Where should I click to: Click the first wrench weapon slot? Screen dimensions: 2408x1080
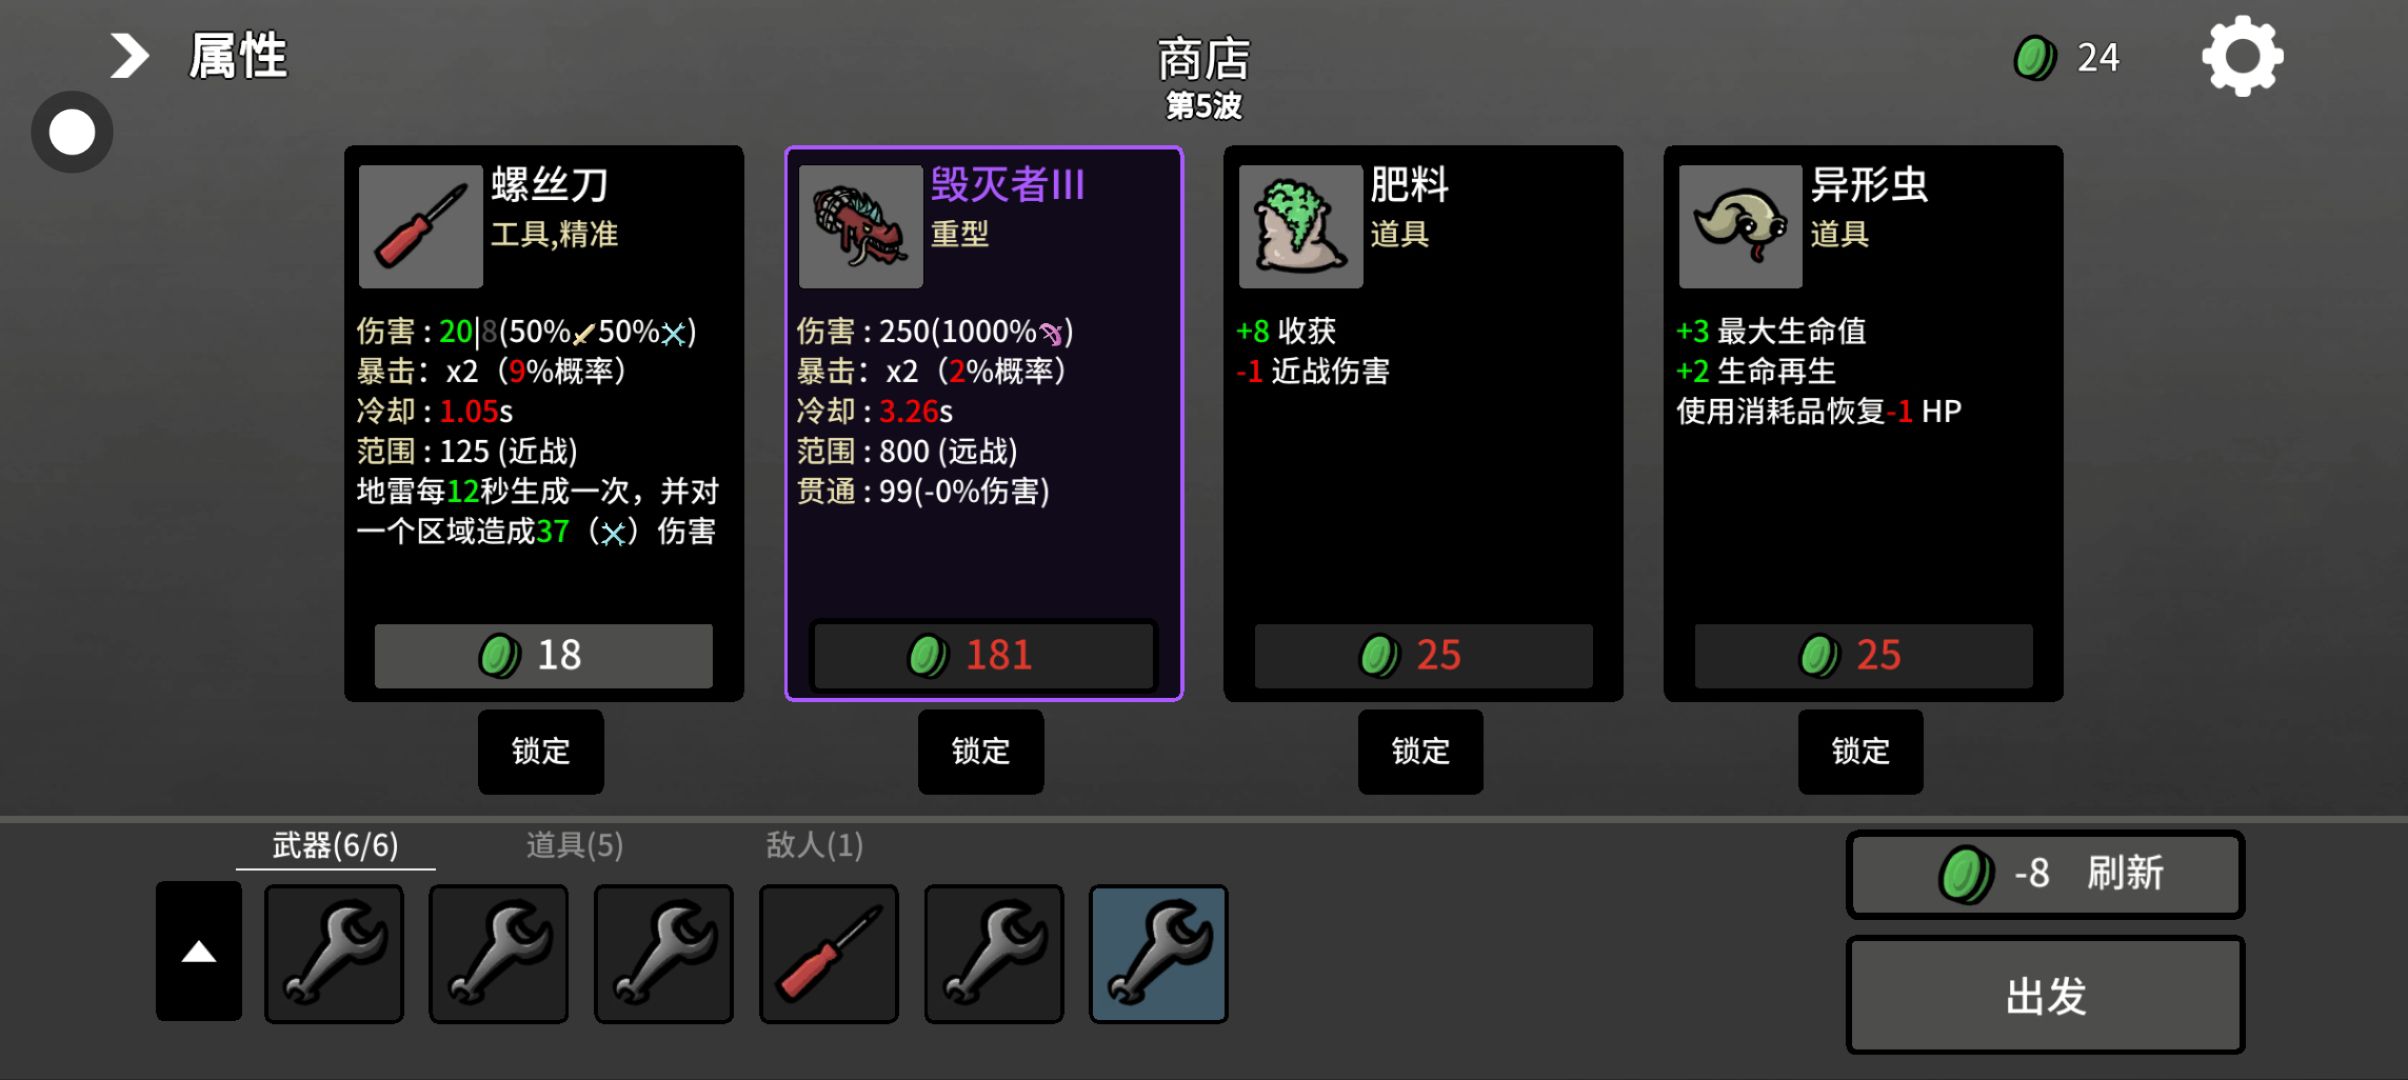[333, 953]
